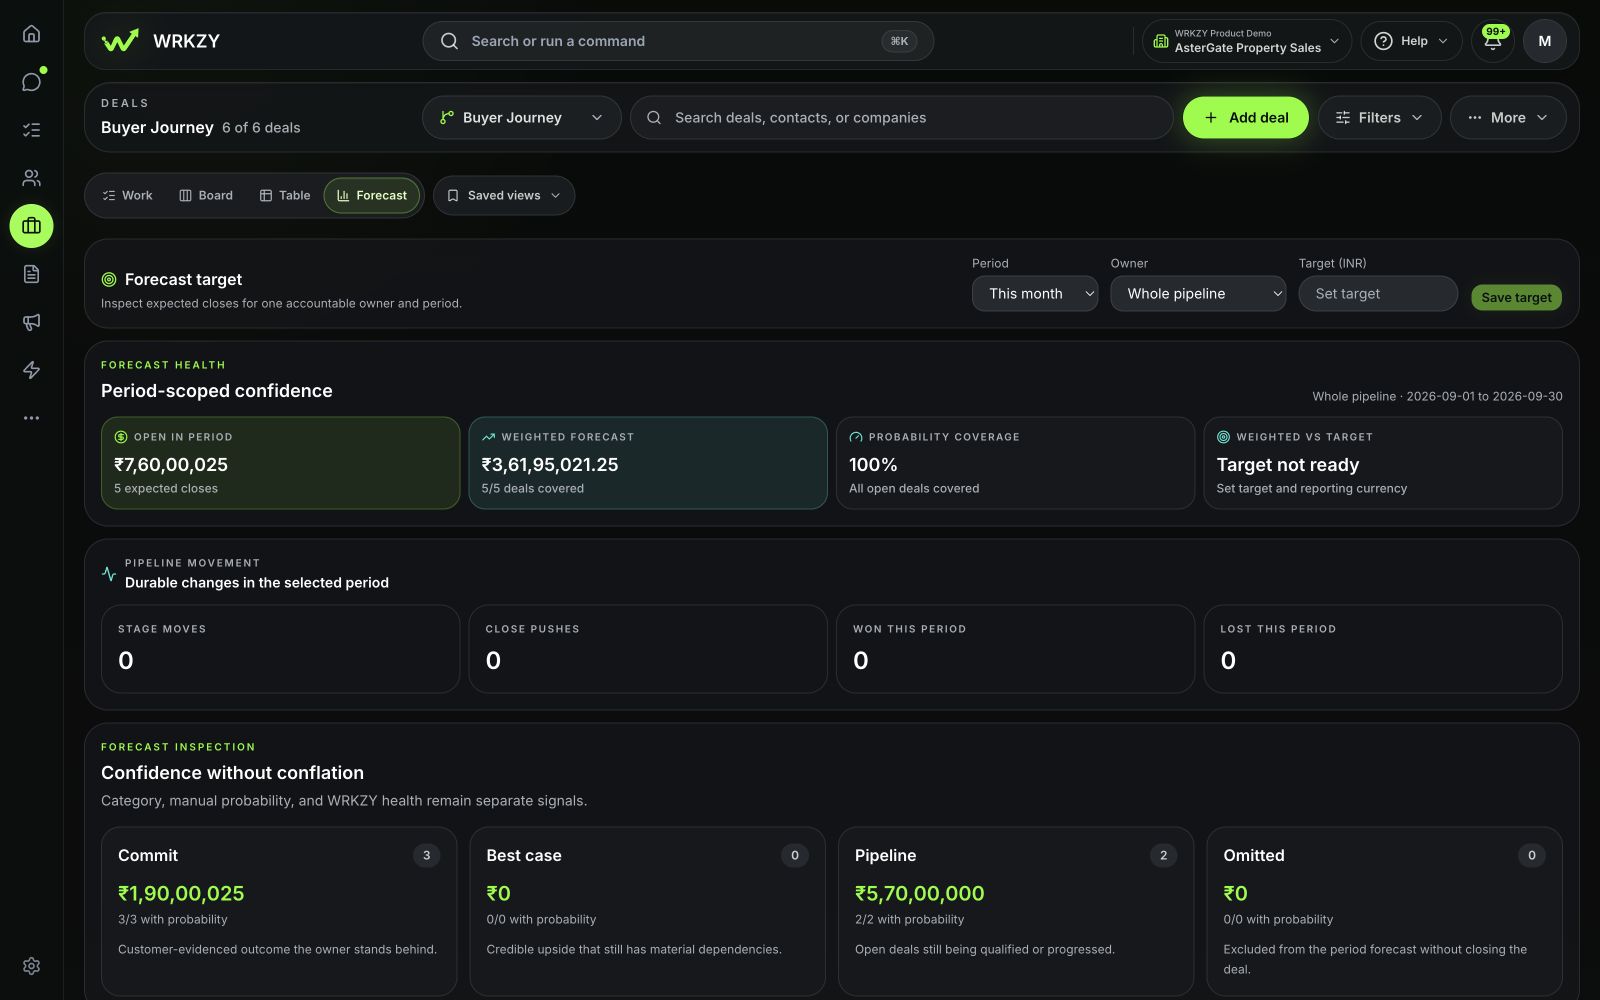
Task: Click the Forecast target bullseye icon
Action: pyautogui.click(x=109, y=280)
